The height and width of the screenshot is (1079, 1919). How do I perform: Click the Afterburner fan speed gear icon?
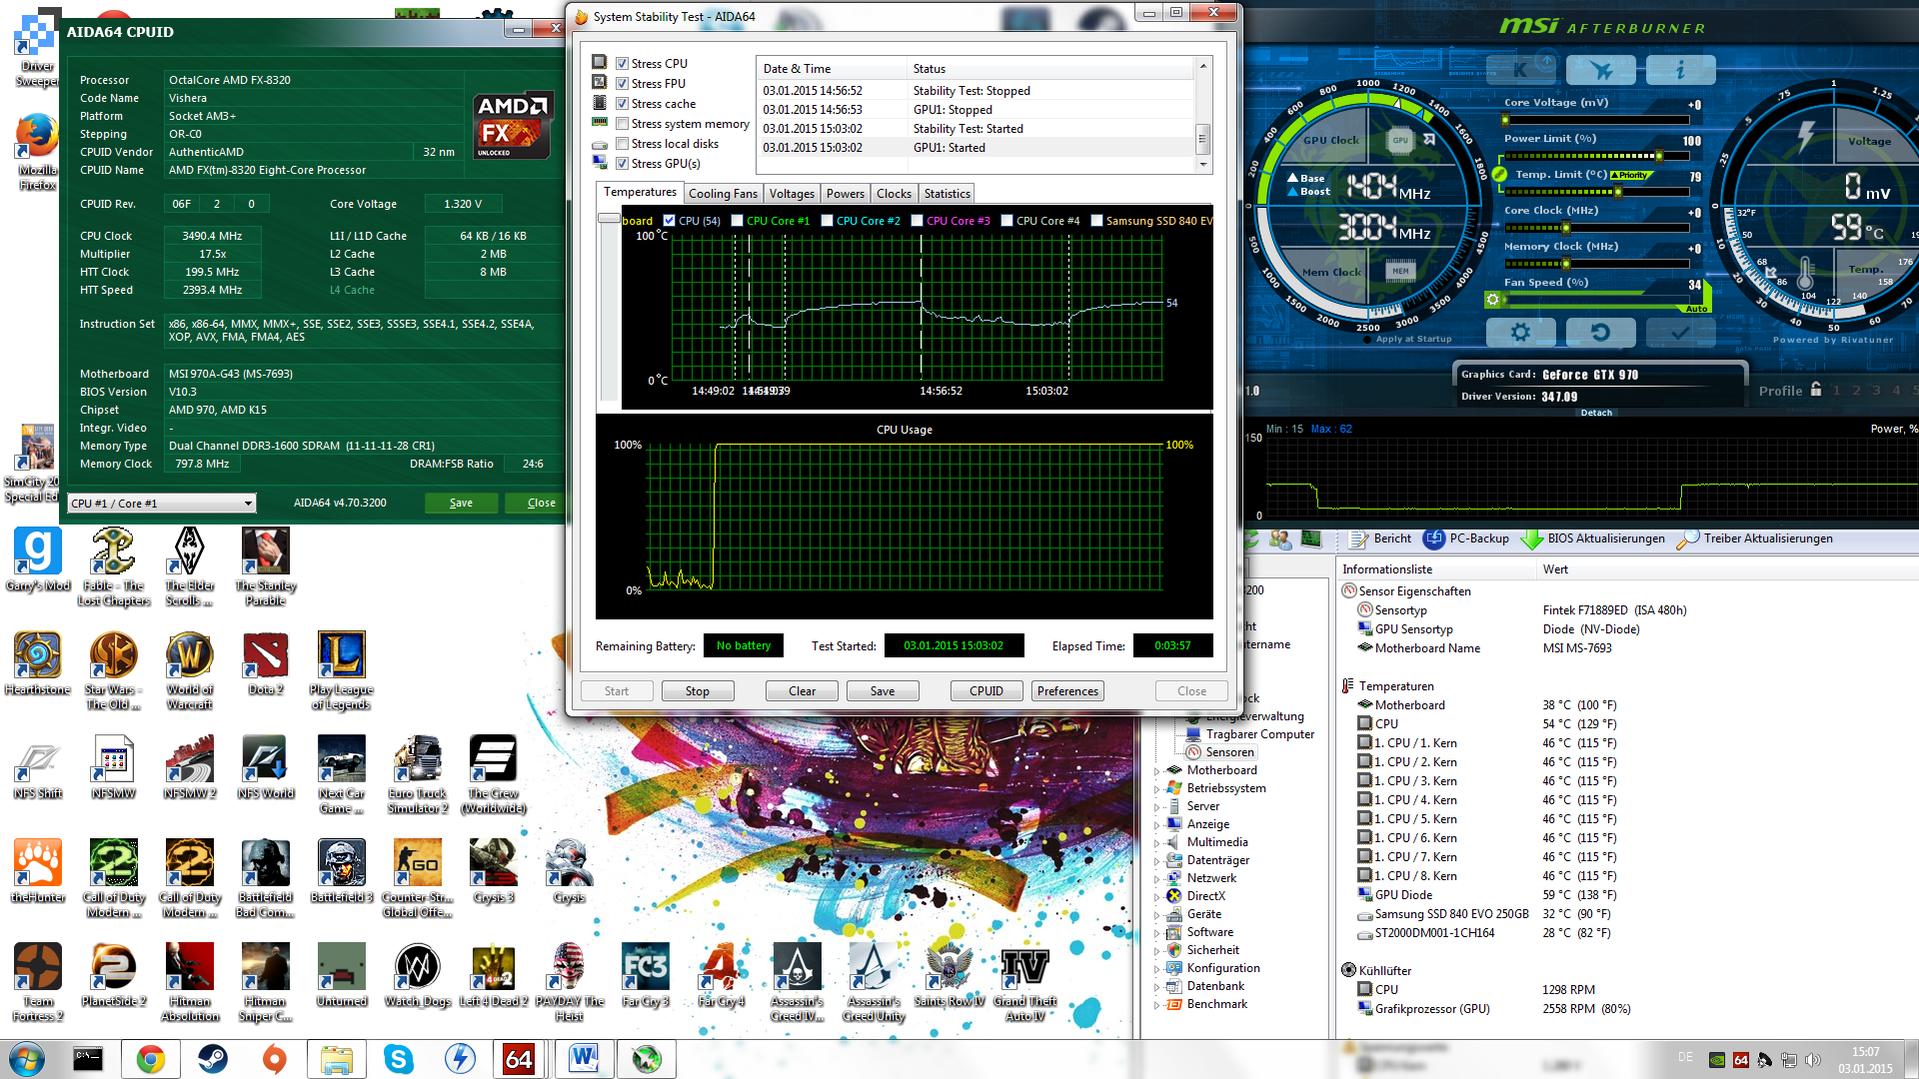tap(1492, 299)
